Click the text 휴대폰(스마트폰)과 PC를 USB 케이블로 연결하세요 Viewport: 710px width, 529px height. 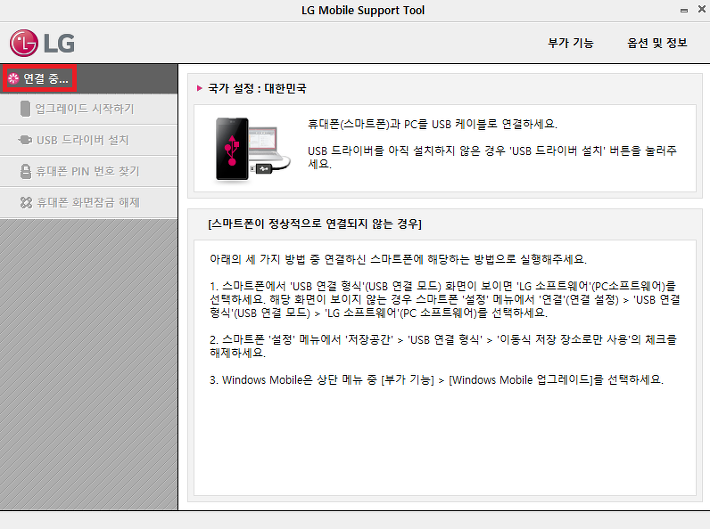point(432,124)
